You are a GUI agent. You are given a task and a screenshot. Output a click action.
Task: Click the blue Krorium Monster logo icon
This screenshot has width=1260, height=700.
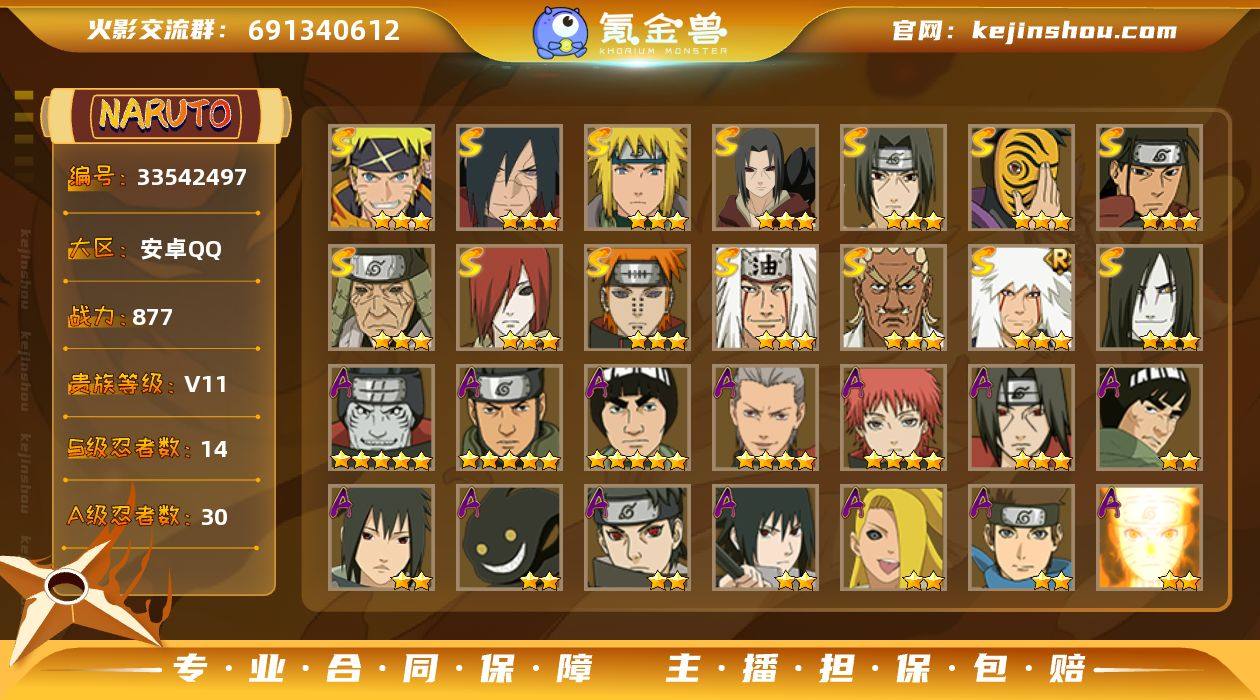(559, 31)
